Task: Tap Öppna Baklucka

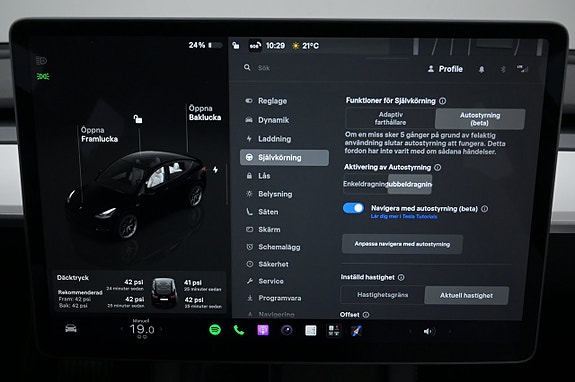Action: [x=205, y=113]
